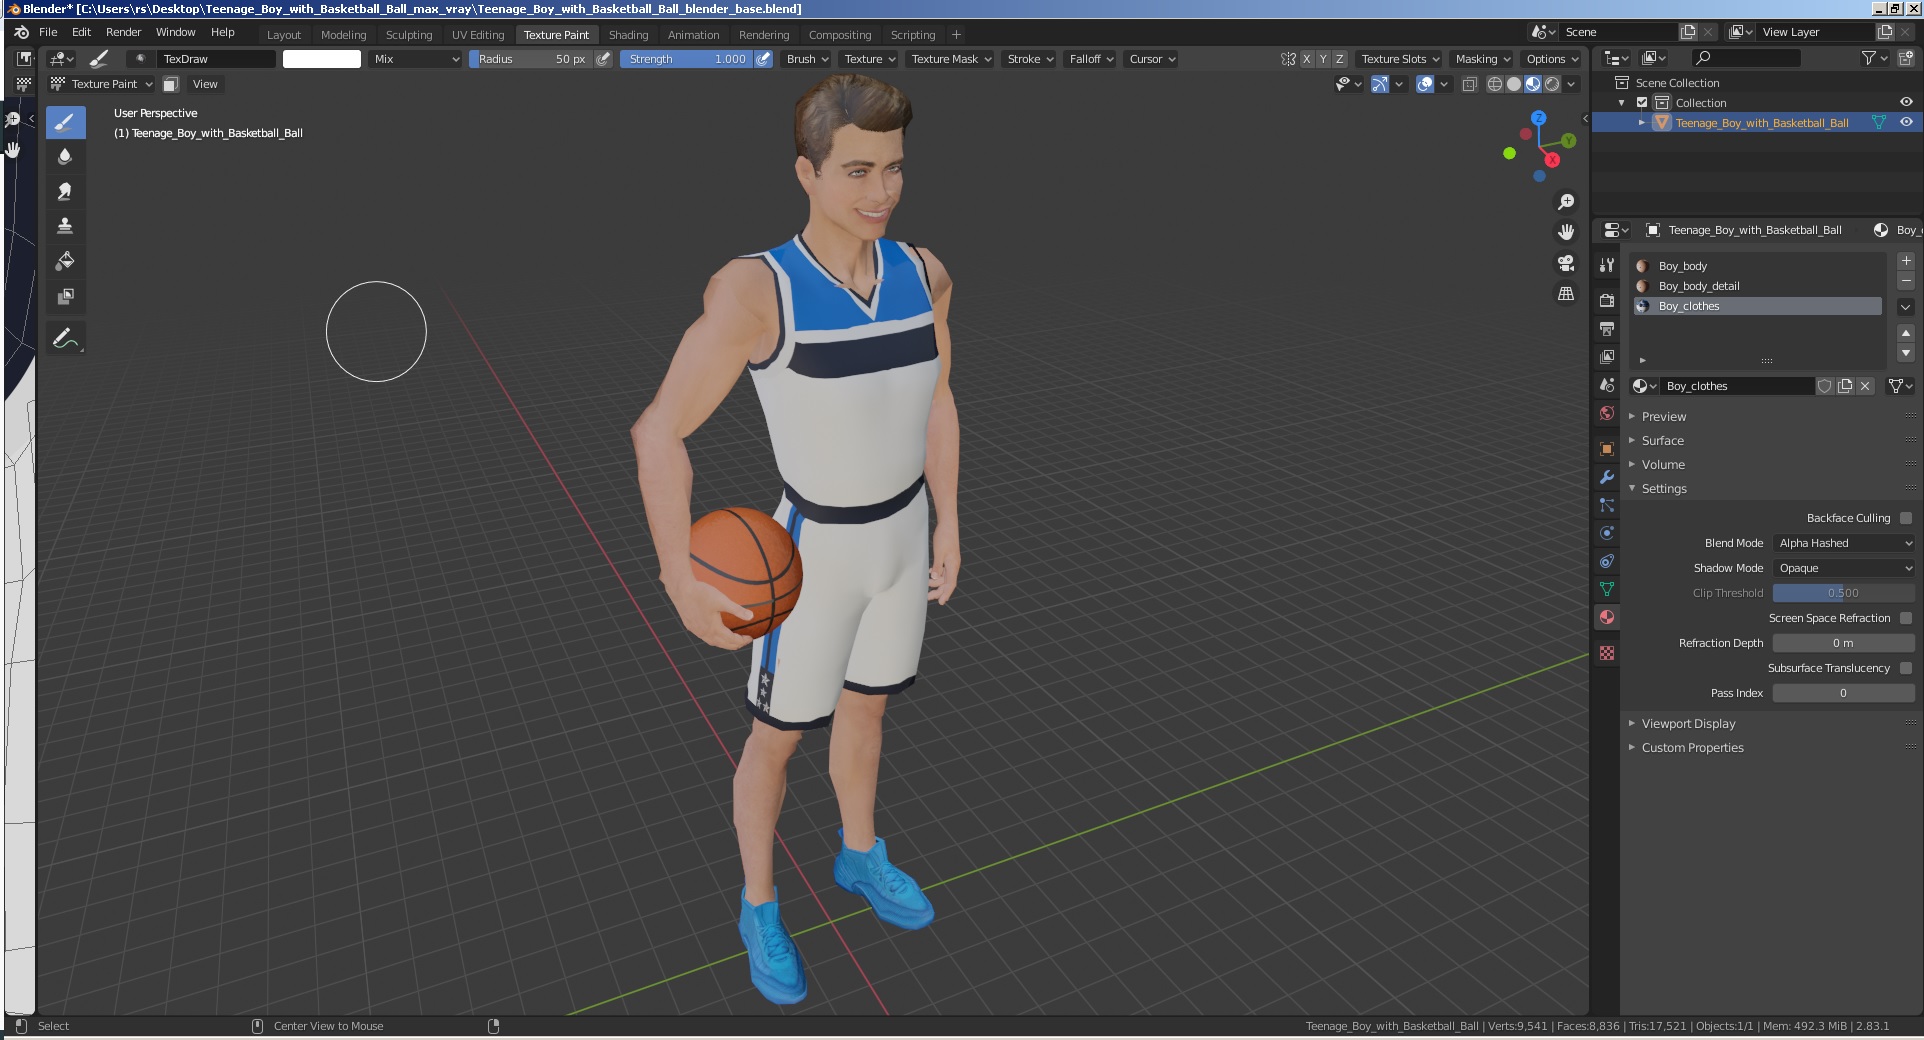
Task: Adjust the brush Strength slider
Action: click(686, 59)
